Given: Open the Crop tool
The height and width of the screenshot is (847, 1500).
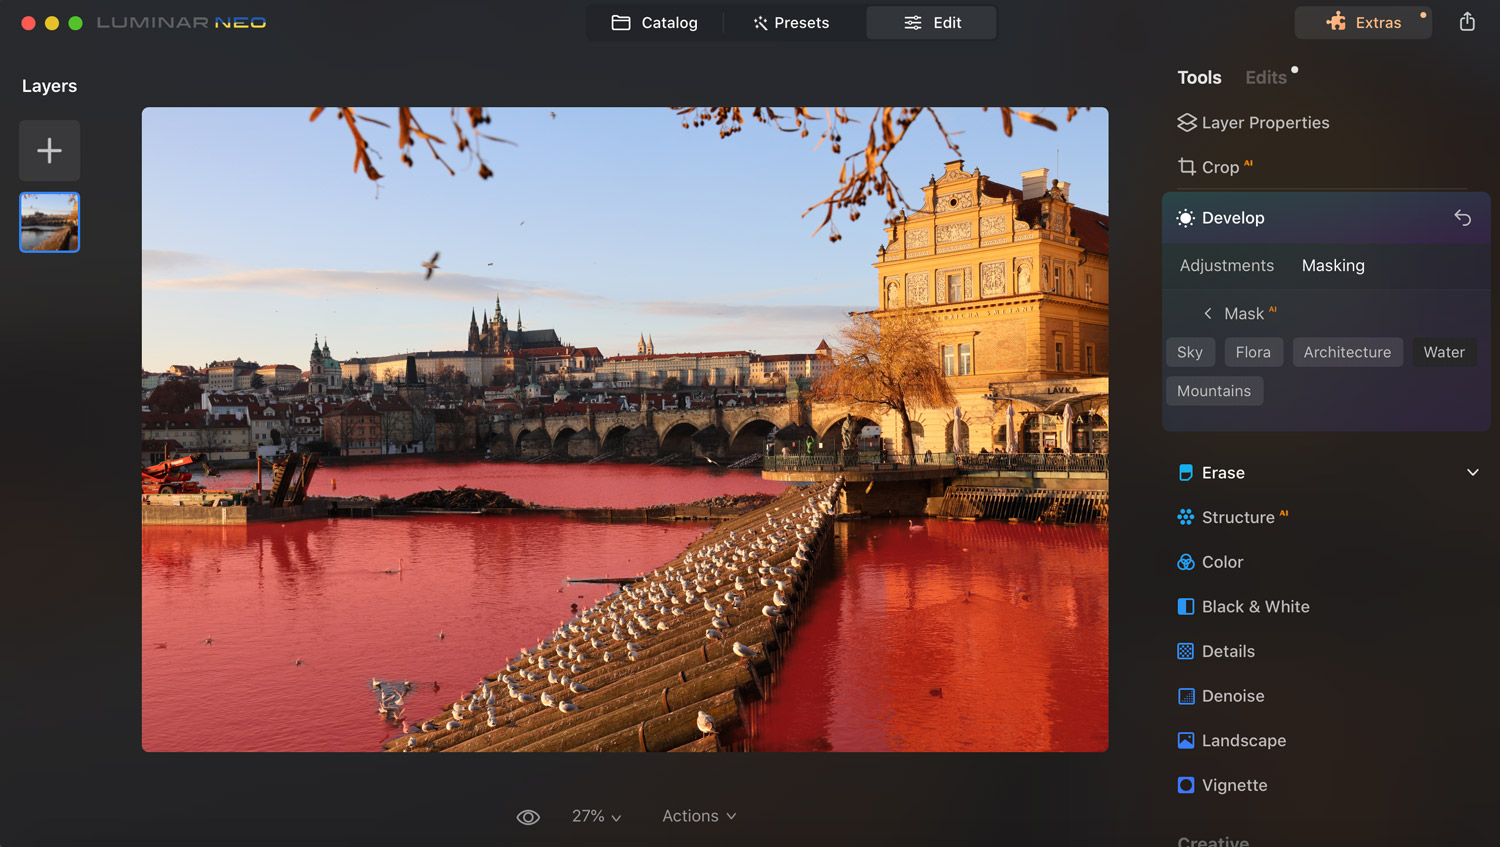Looking at the screenshot, I should (1219, 167).
